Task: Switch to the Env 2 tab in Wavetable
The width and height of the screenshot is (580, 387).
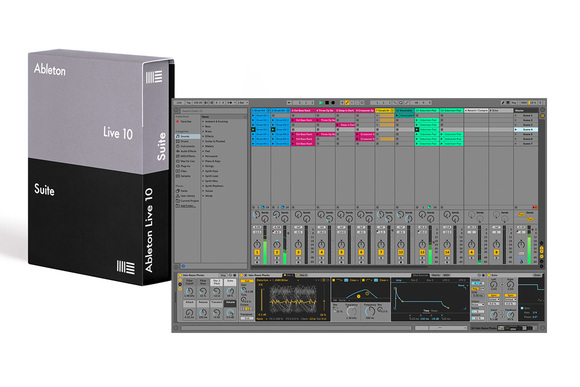Action: tap(414, 280)
